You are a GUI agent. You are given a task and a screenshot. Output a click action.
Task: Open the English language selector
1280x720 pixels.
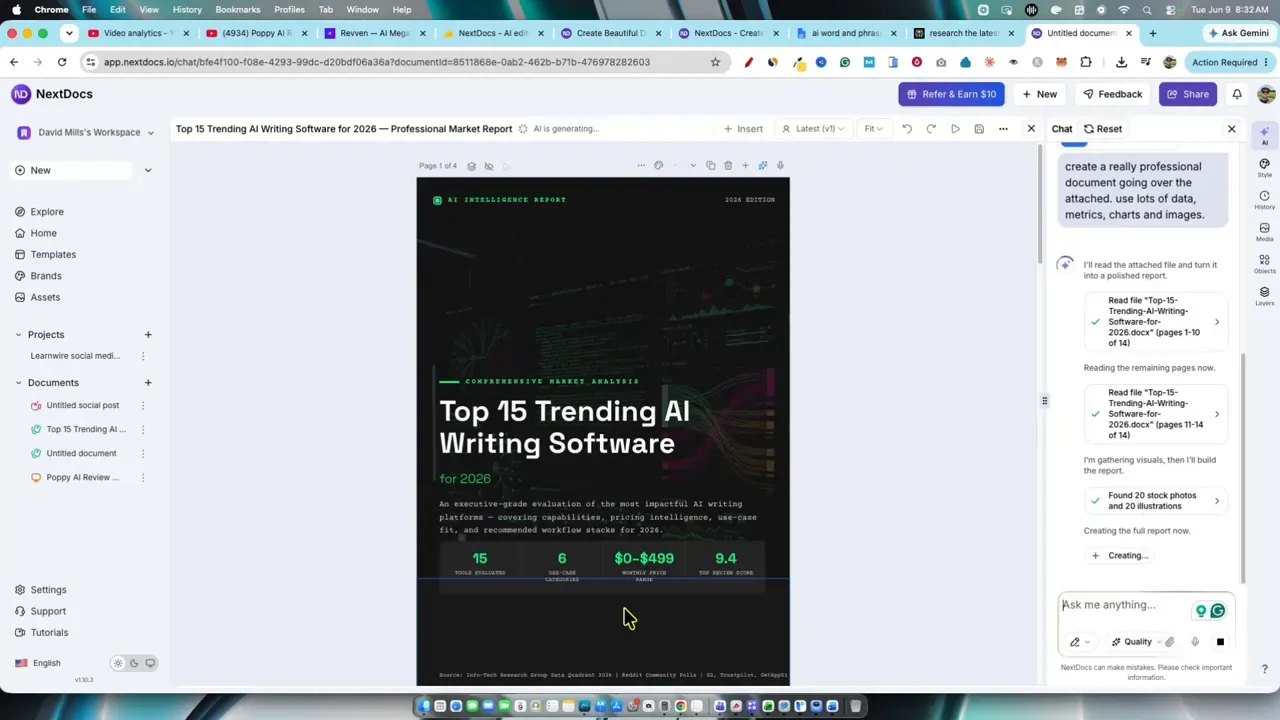click(38, 663)
